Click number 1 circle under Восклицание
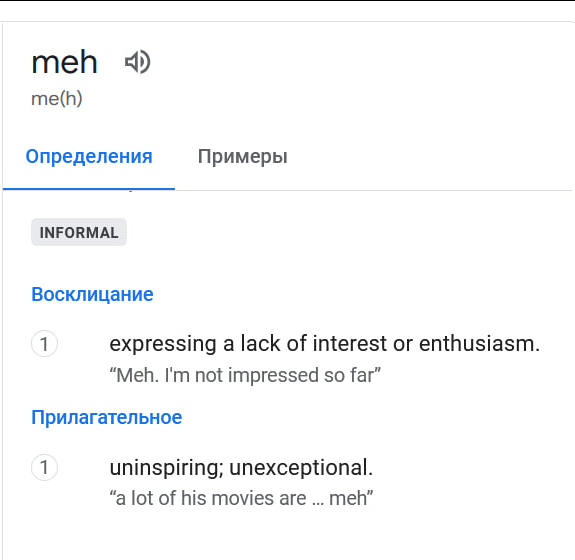 [x=44, y=344]
